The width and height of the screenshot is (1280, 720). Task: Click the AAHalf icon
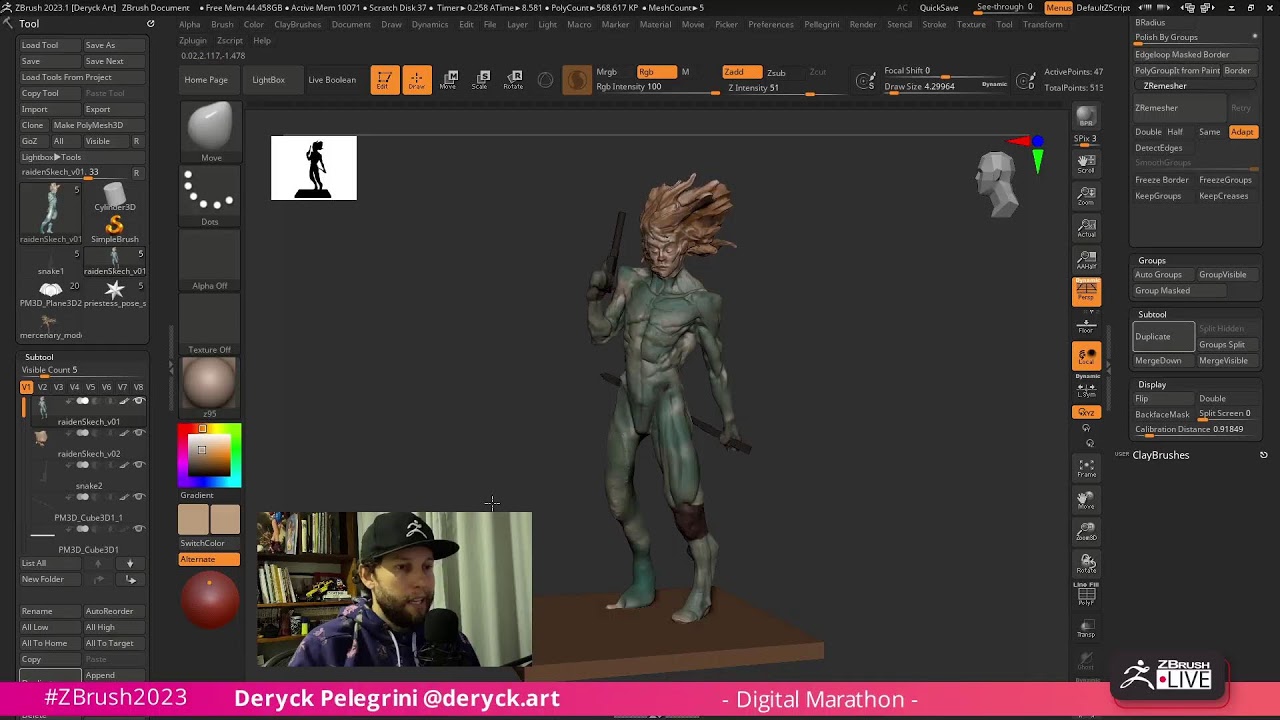pos(1086,261)
